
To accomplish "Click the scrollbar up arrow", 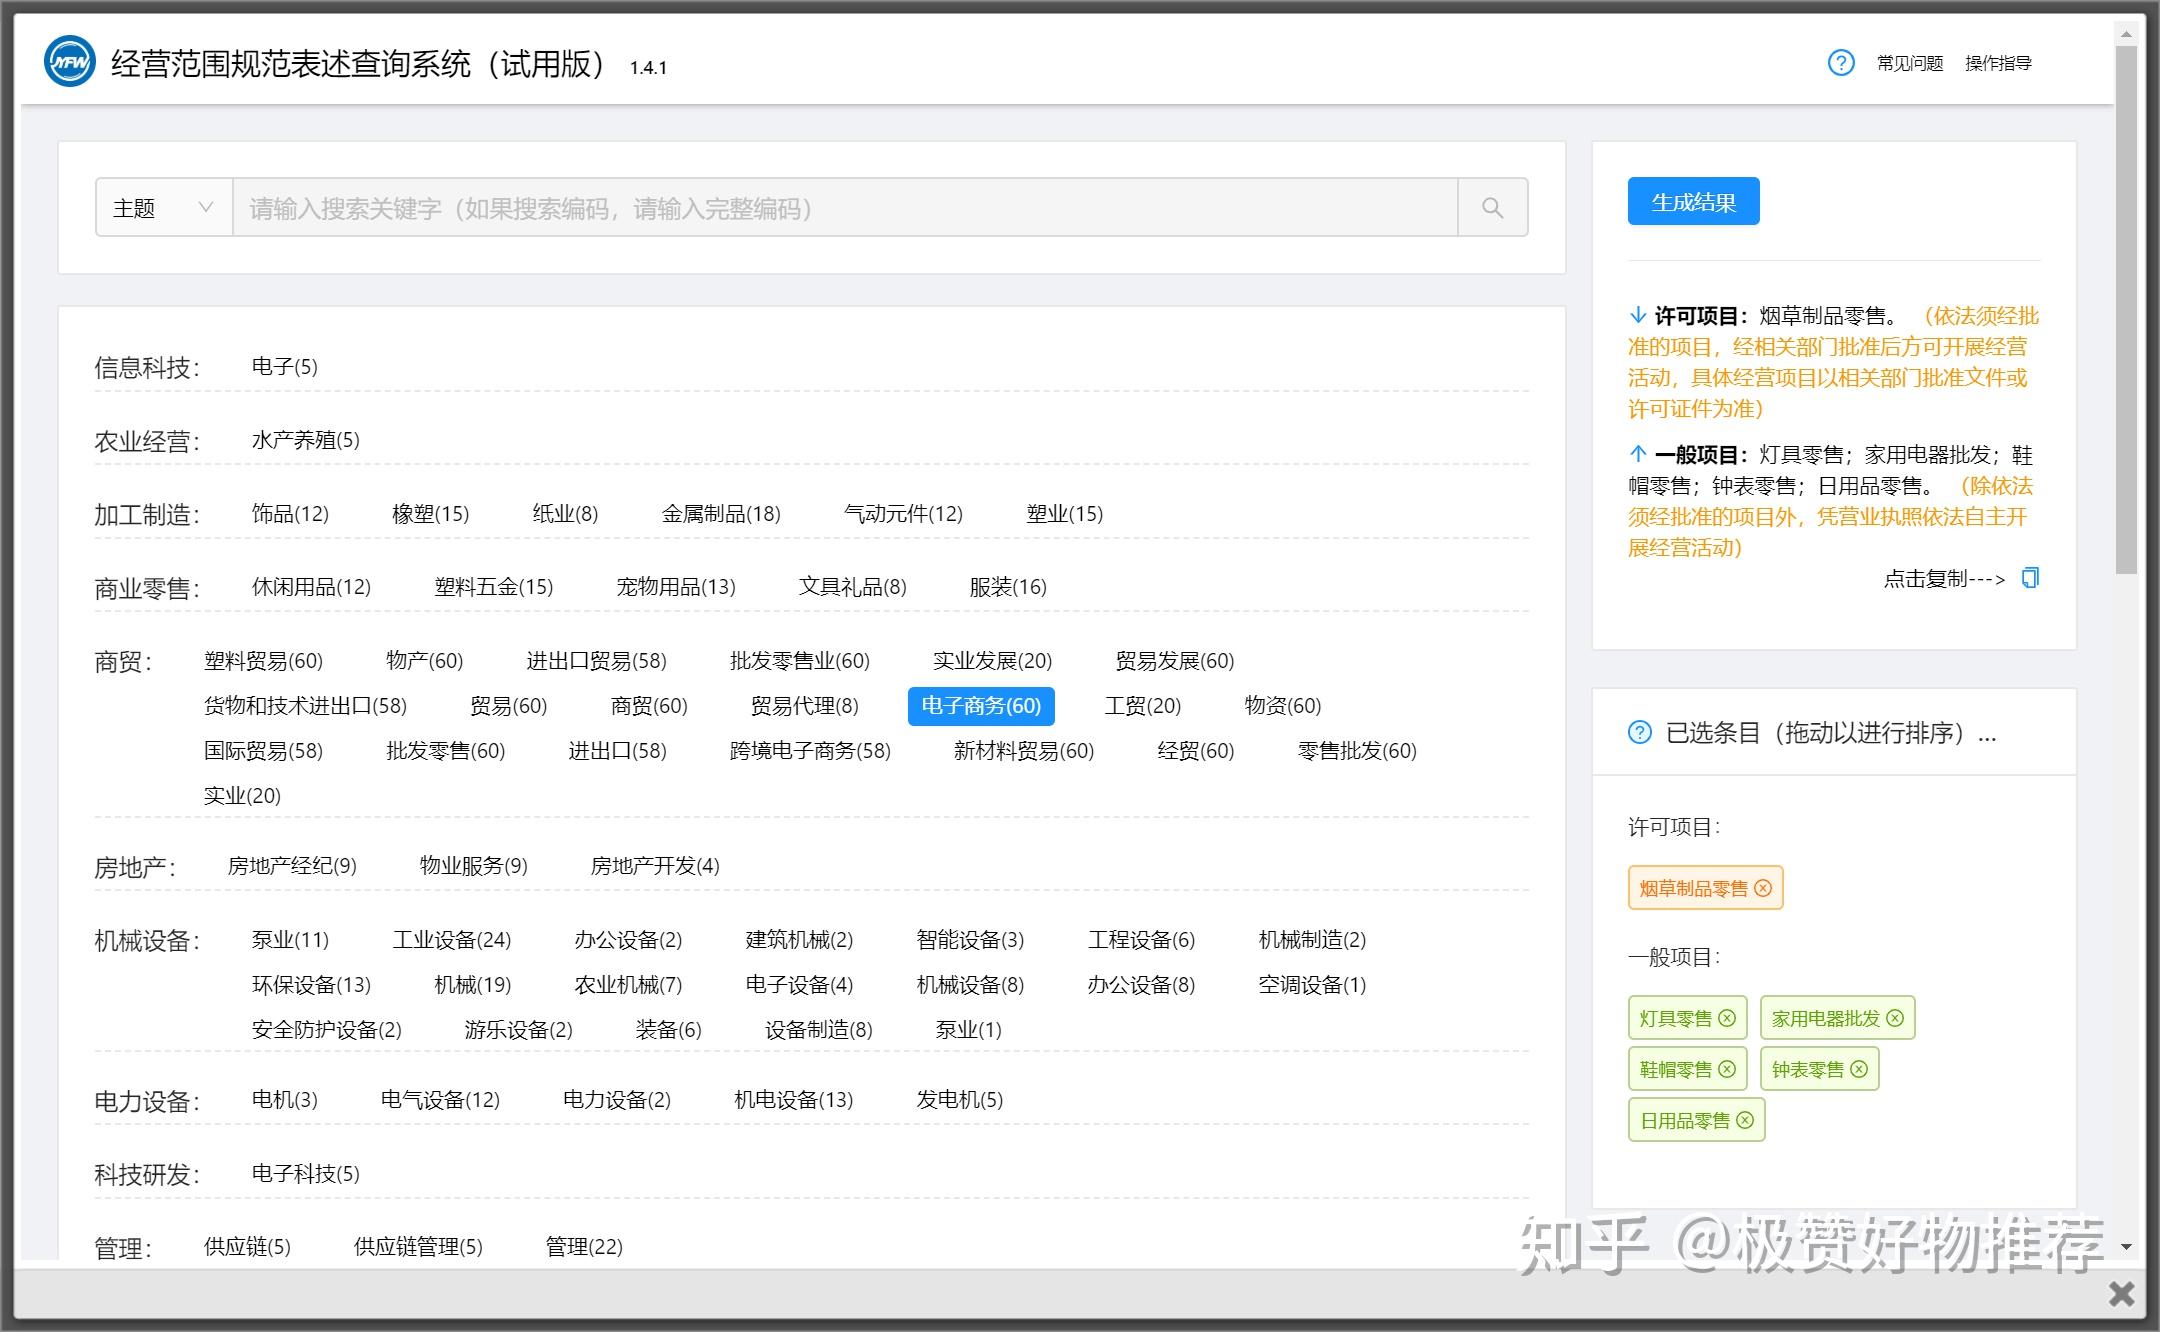I will click(x=2126, y=34).
